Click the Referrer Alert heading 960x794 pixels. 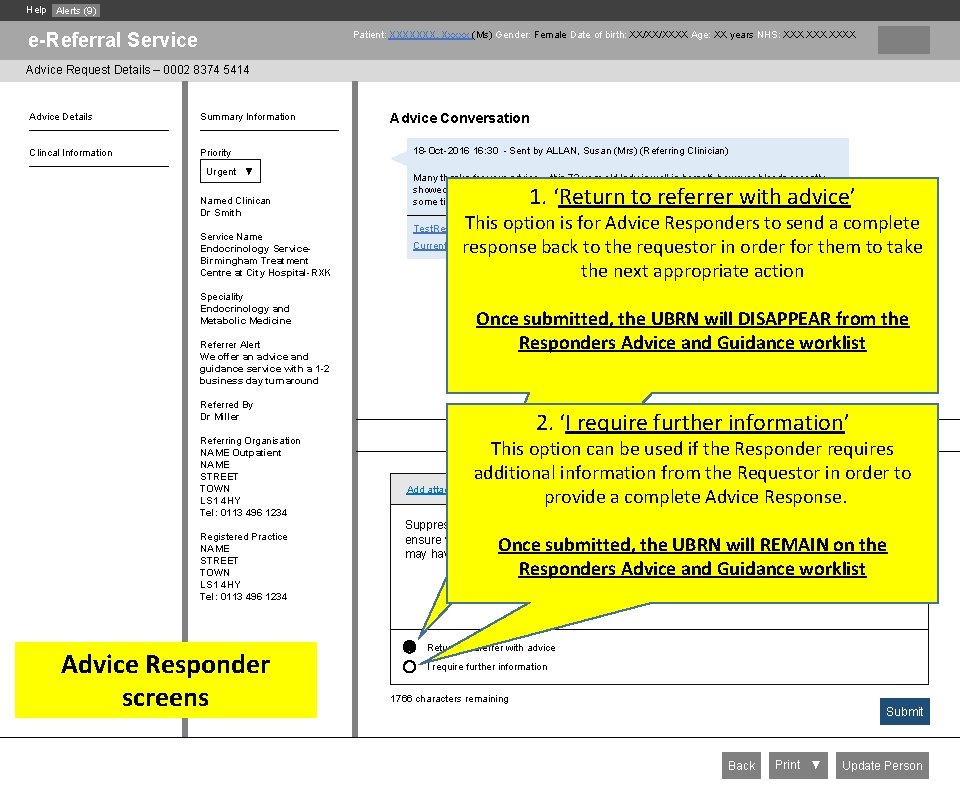pyautogui.click(x=230, y=345)
